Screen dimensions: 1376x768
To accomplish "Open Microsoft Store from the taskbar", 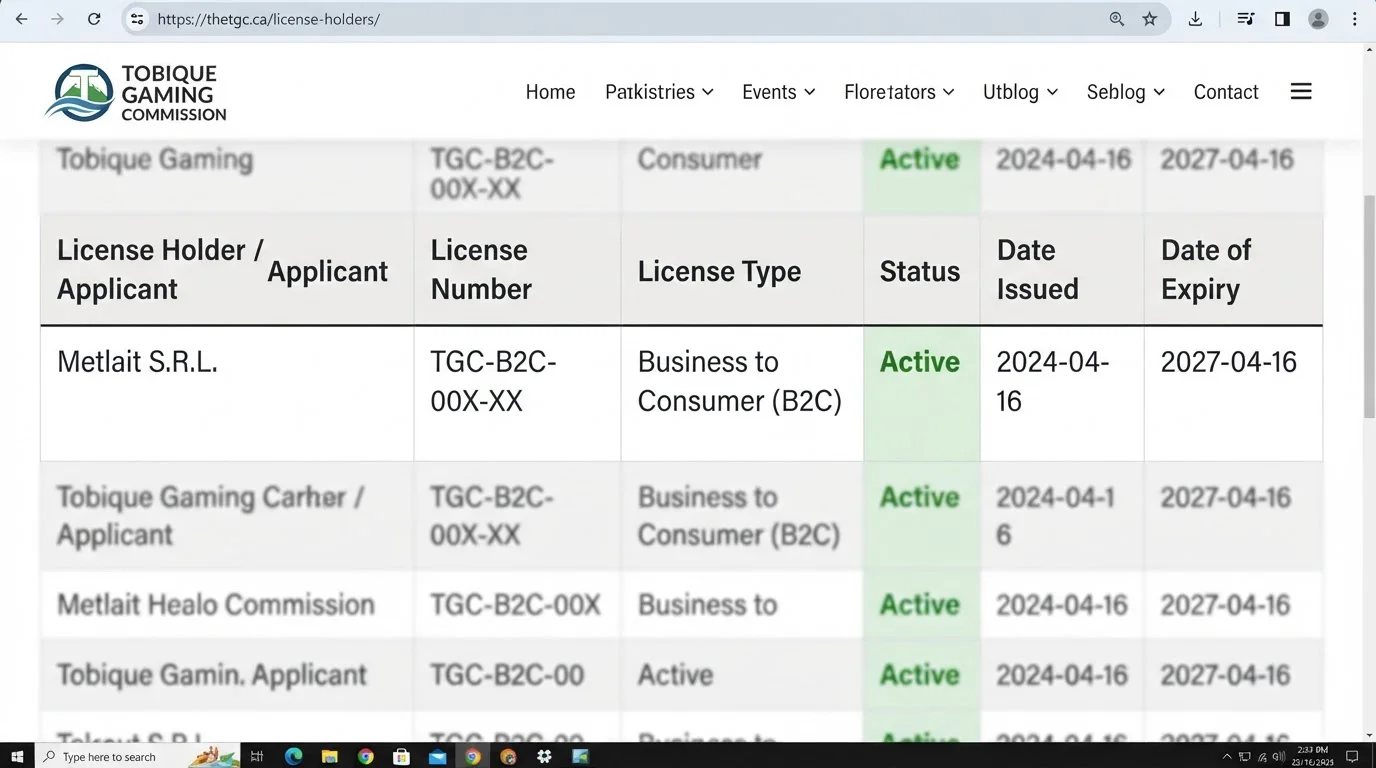I will click(x=401, y=757).
